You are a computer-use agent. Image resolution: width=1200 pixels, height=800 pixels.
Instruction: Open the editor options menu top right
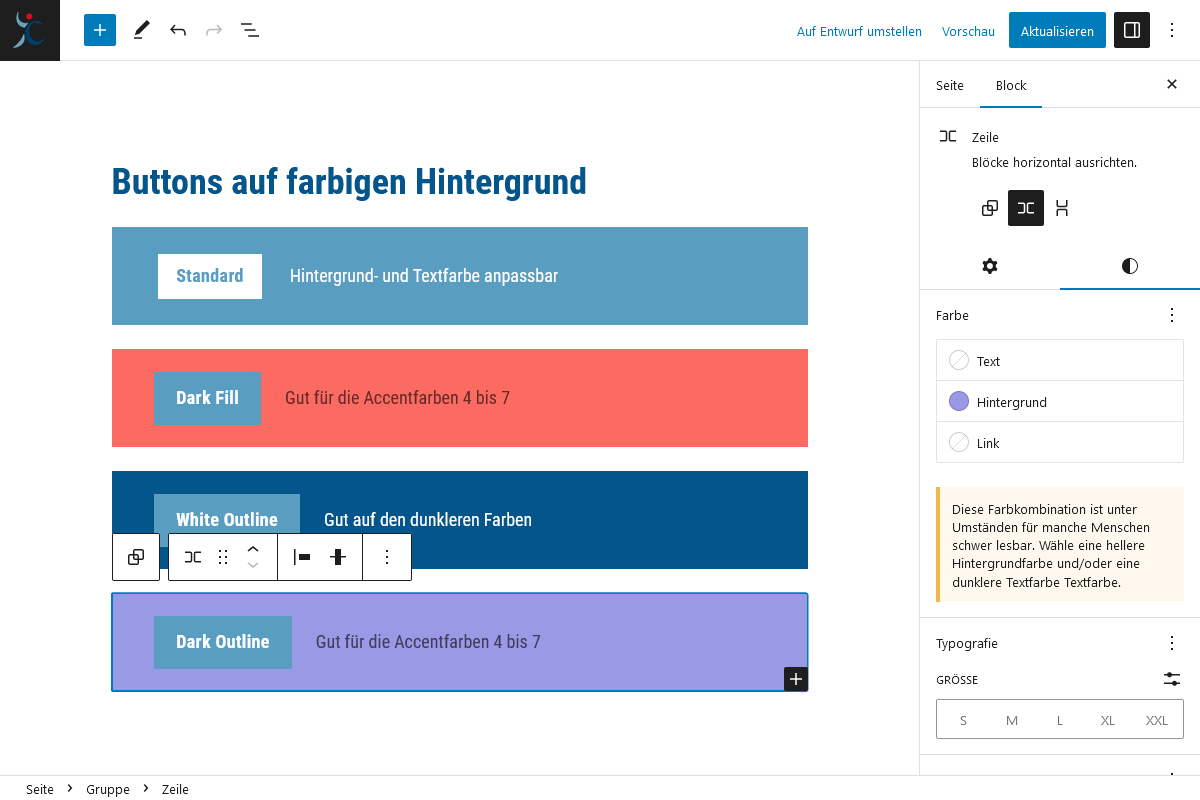tap(1171, 30)
